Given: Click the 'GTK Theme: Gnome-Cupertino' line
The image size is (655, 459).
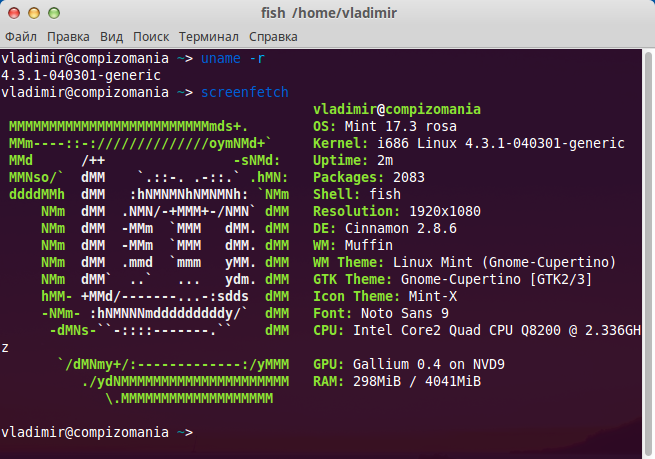Looking at the screenshot, I should 452,279.
